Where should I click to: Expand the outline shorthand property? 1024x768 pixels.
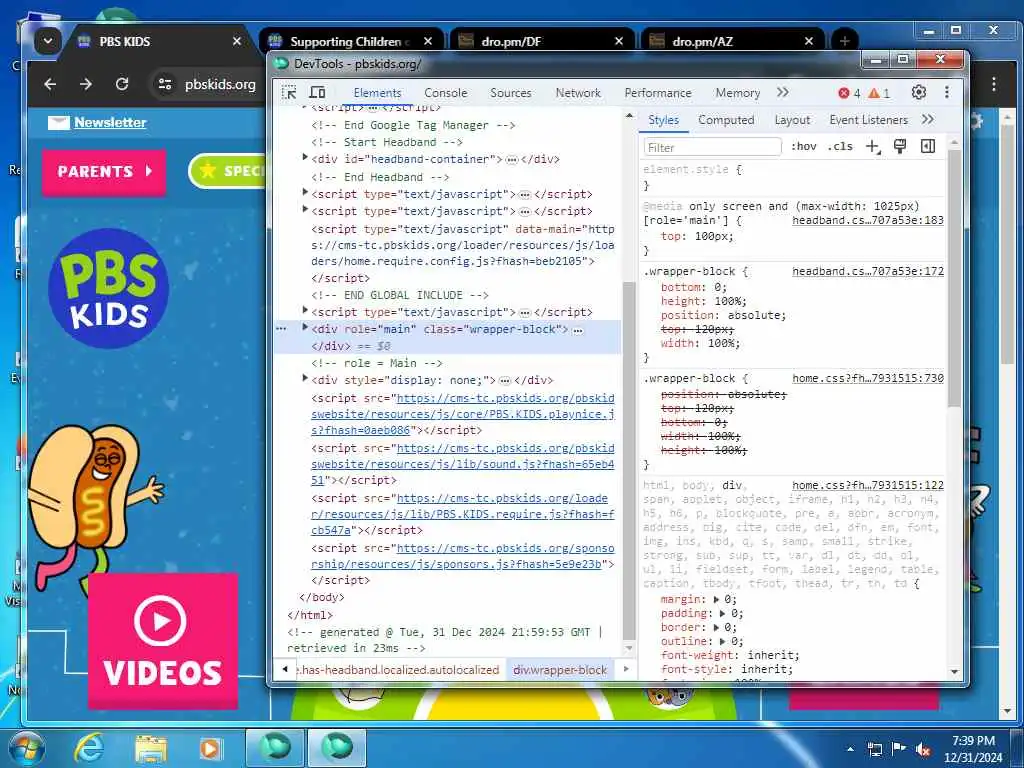[723, 642]
